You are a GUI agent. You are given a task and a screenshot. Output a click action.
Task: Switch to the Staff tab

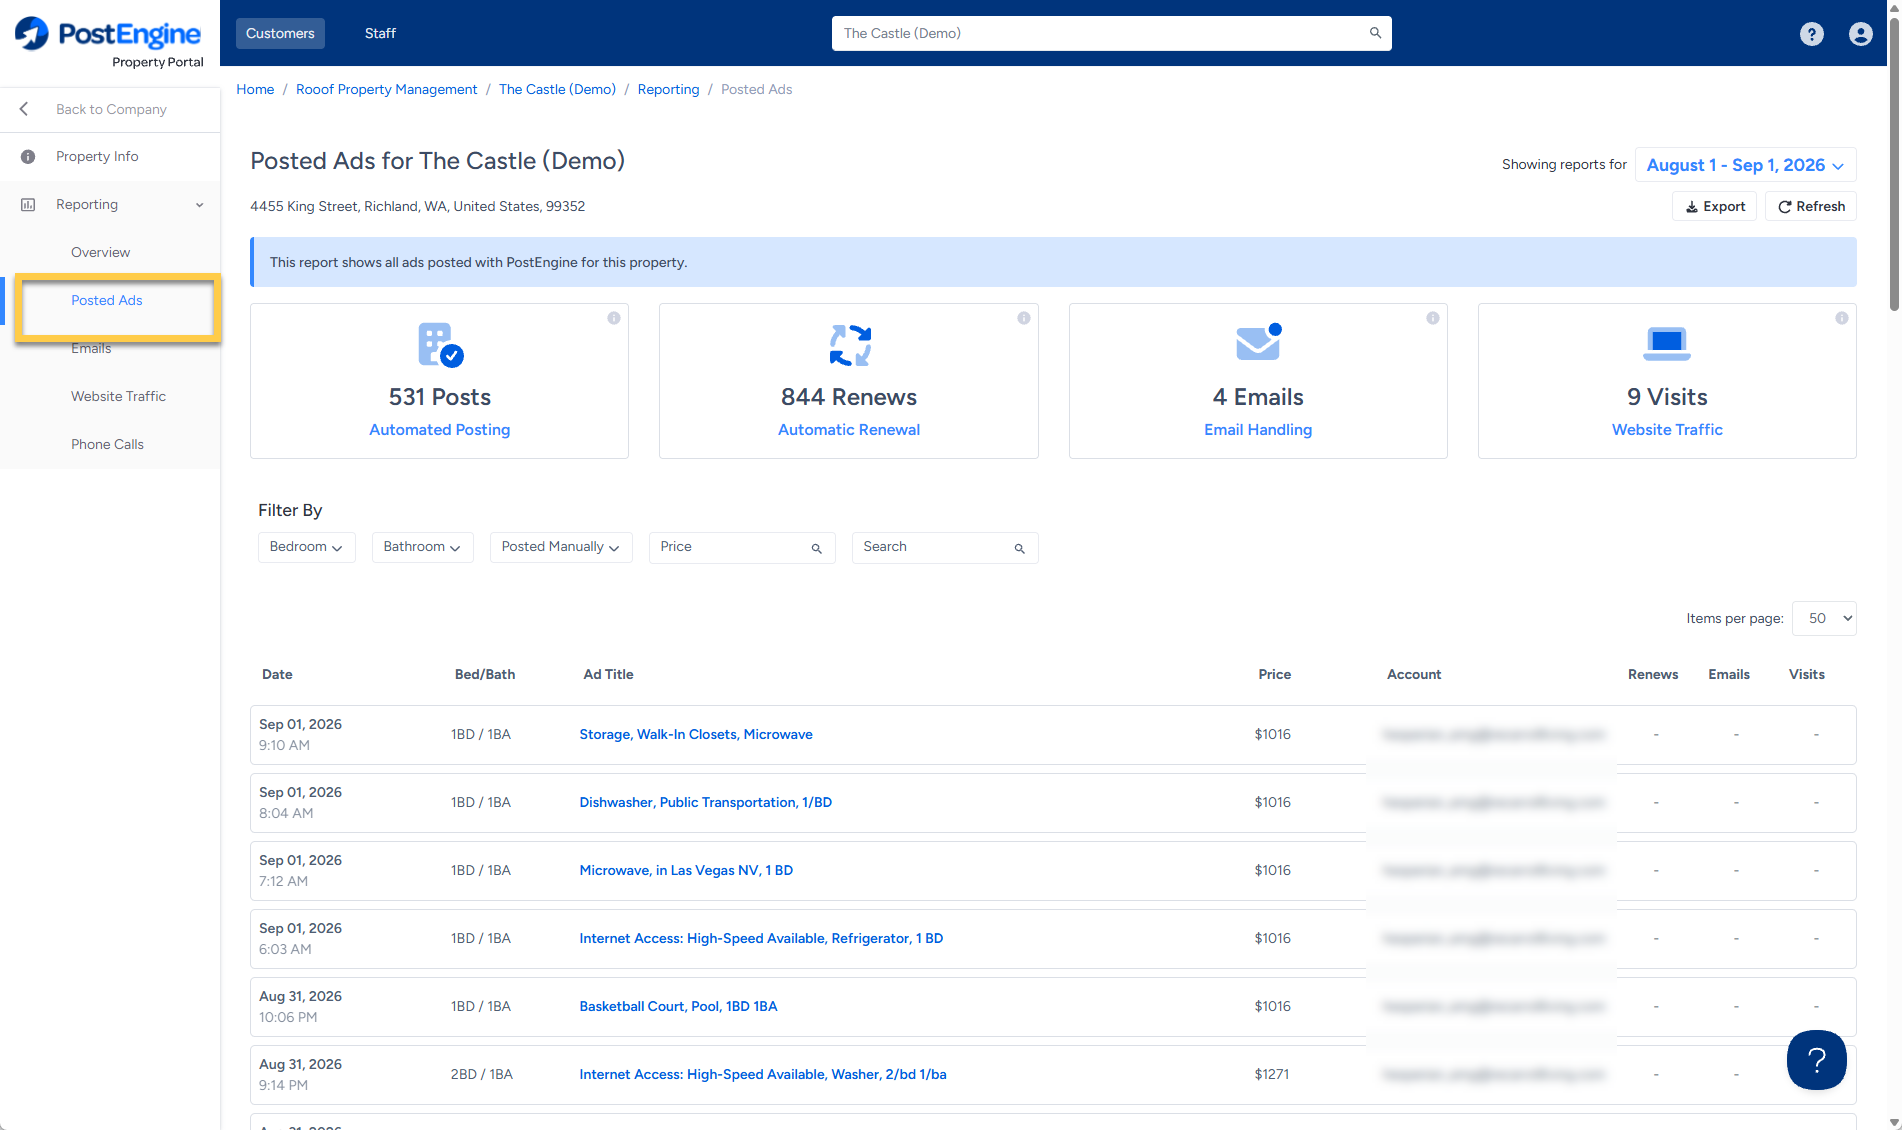tap(380, 33)
